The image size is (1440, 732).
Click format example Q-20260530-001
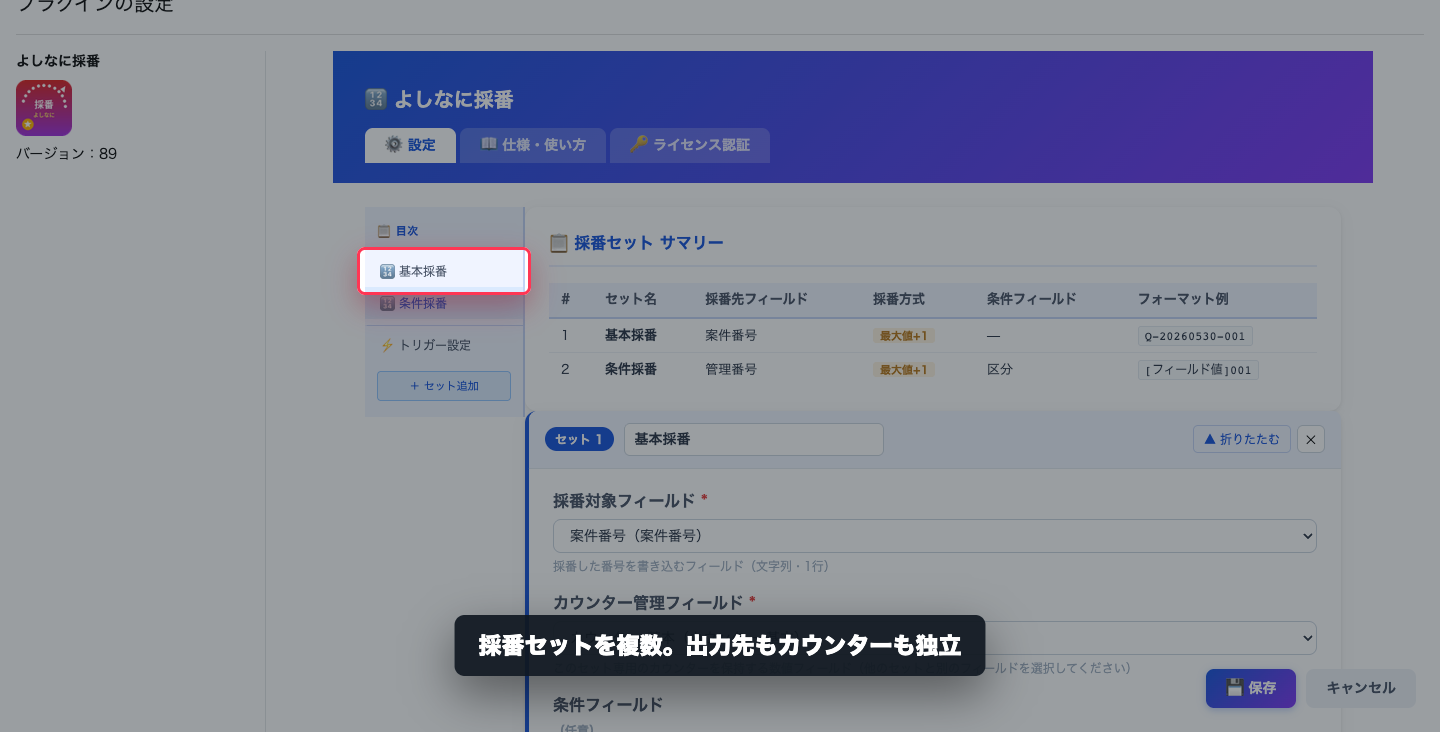(x=1195, y=336)
